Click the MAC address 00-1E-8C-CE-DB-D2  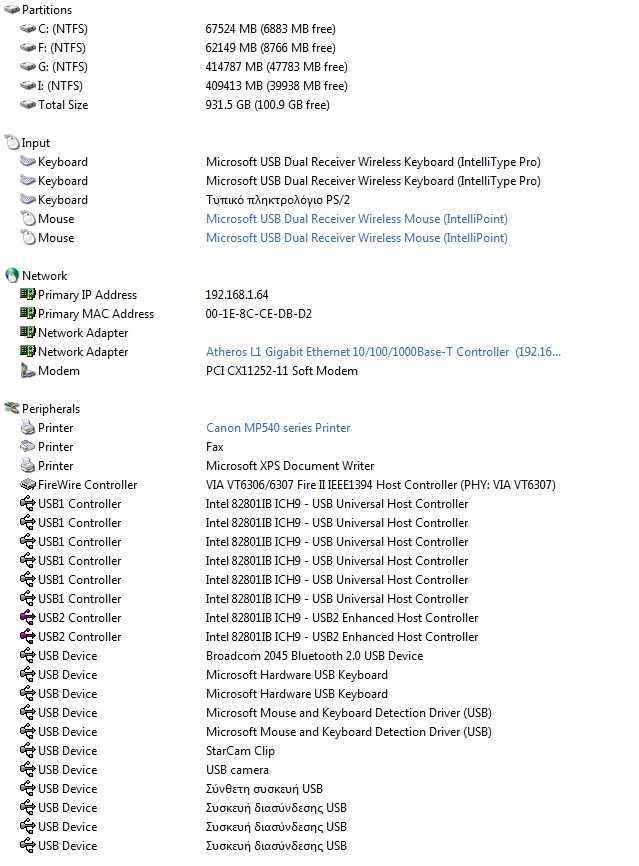258,314
